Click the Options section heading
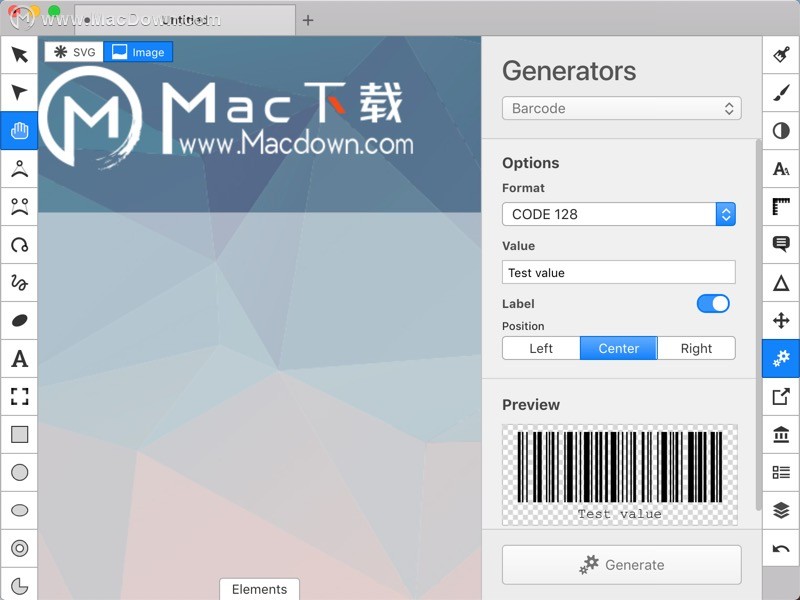 [x=531, y=163]
